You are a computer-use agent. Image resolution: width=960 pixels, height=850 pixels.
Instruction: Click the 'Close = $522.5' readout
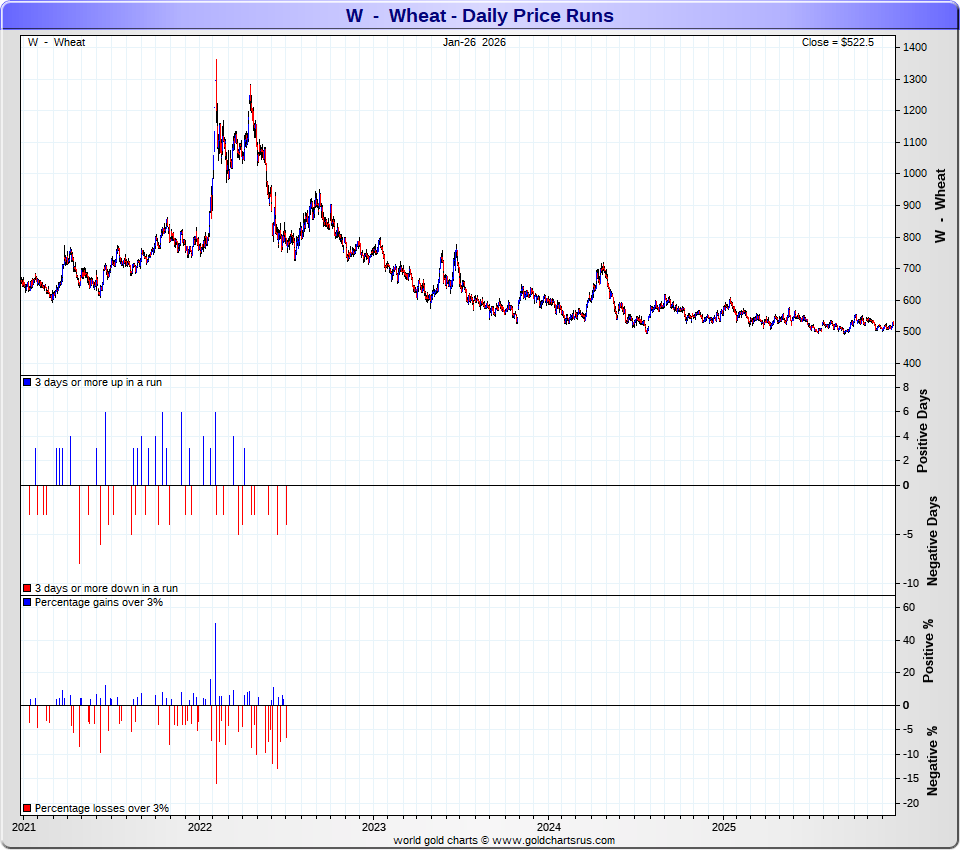tap(838, 42)
